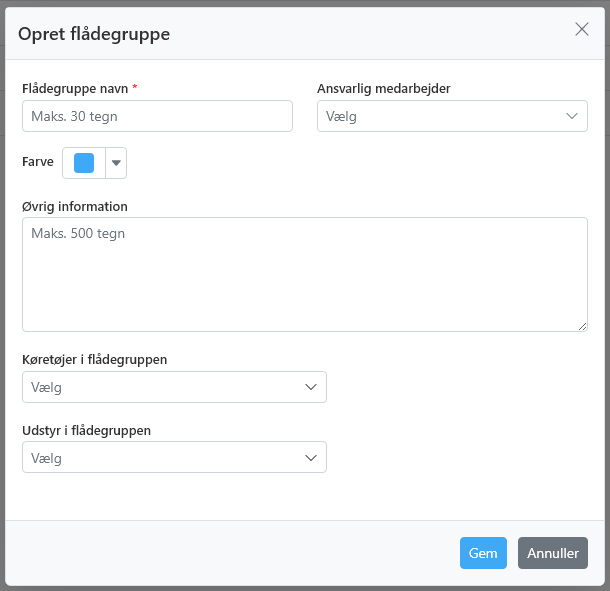Click the Øvrig information label

(x=75, y=206)
